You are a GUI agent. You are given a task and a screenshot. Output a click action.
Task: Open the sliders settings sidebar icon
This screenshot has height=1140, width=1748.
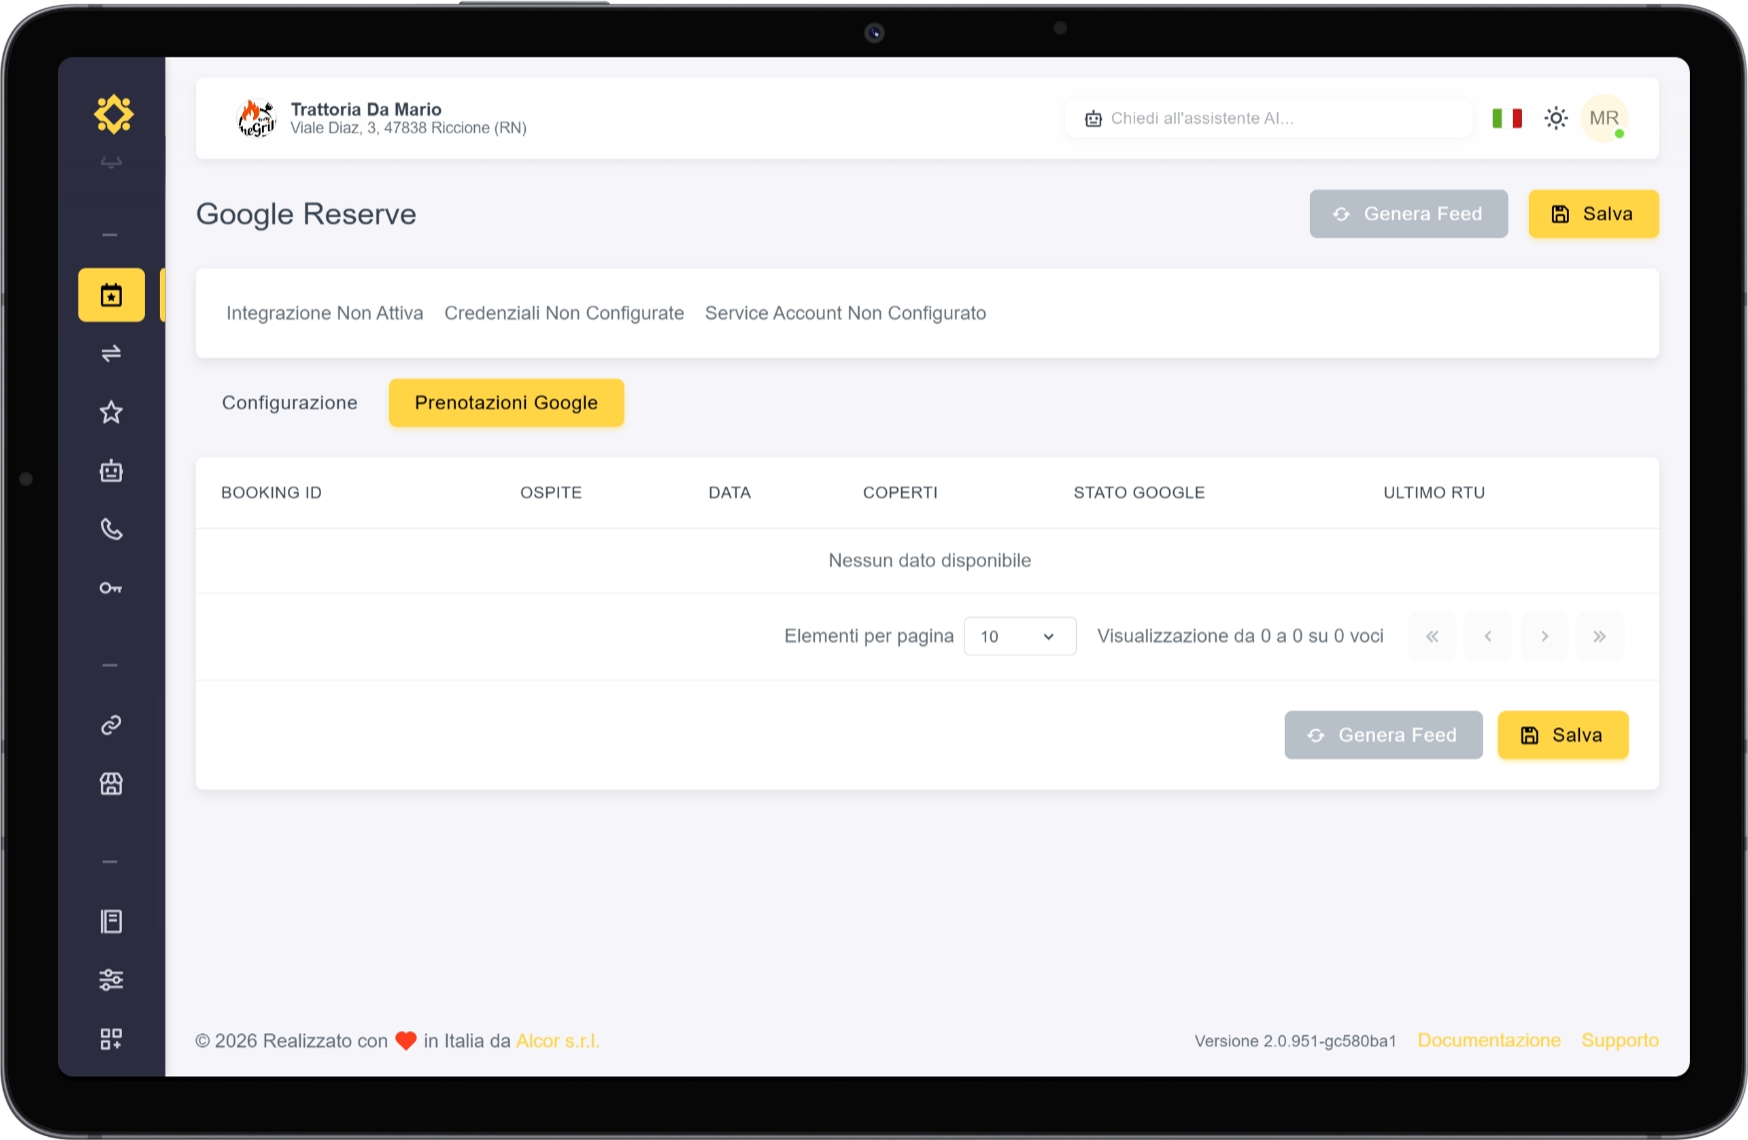tap(111, 980)
